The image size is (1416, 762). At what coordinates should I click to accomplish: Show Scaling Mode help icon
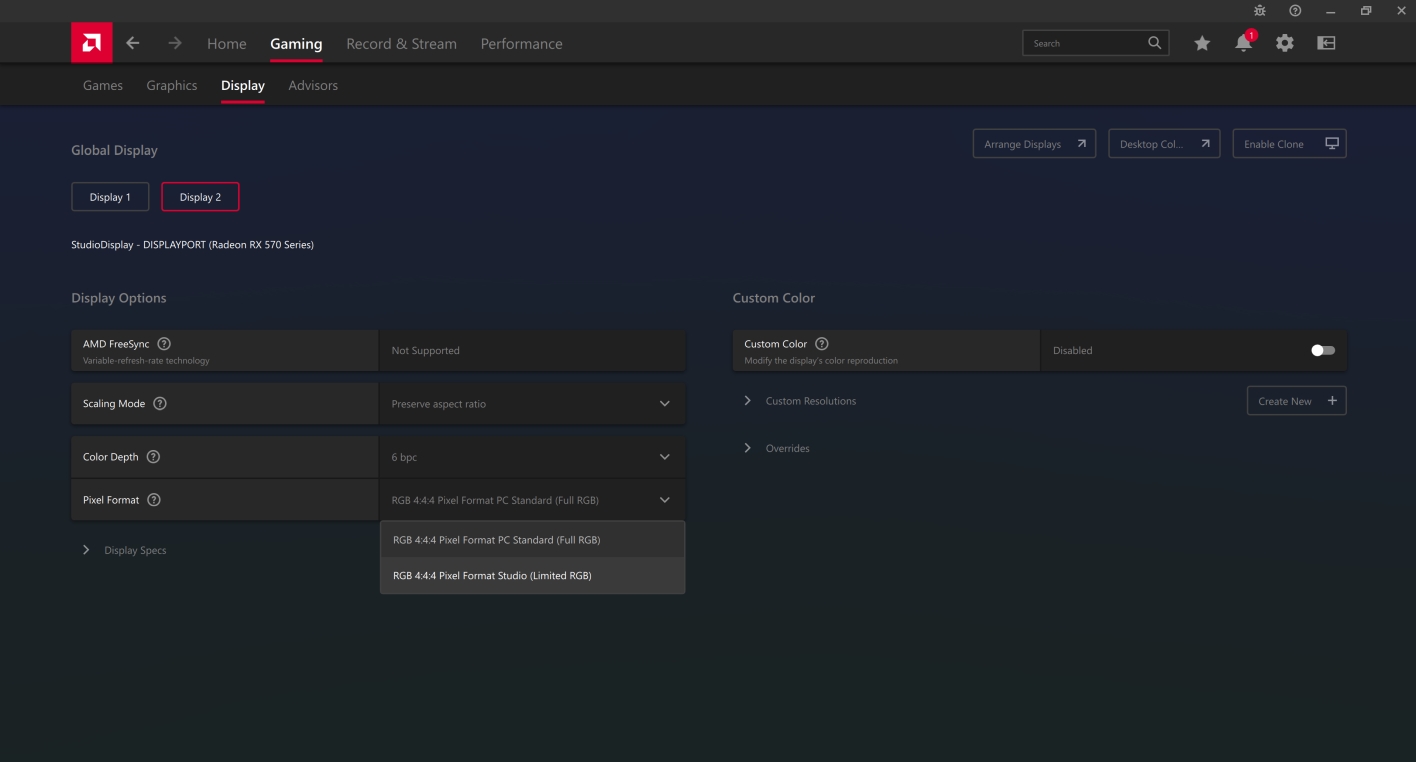click(x=160, y=404)
